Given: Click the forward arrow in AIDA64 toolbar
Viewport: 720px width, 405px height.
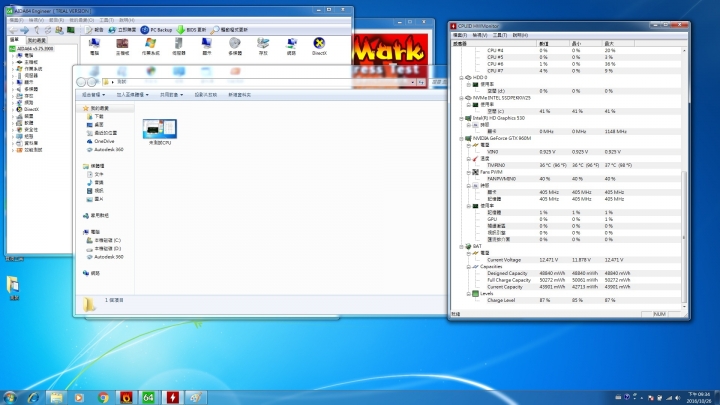Looking at the screenshot, I should (x=25, y=30).
